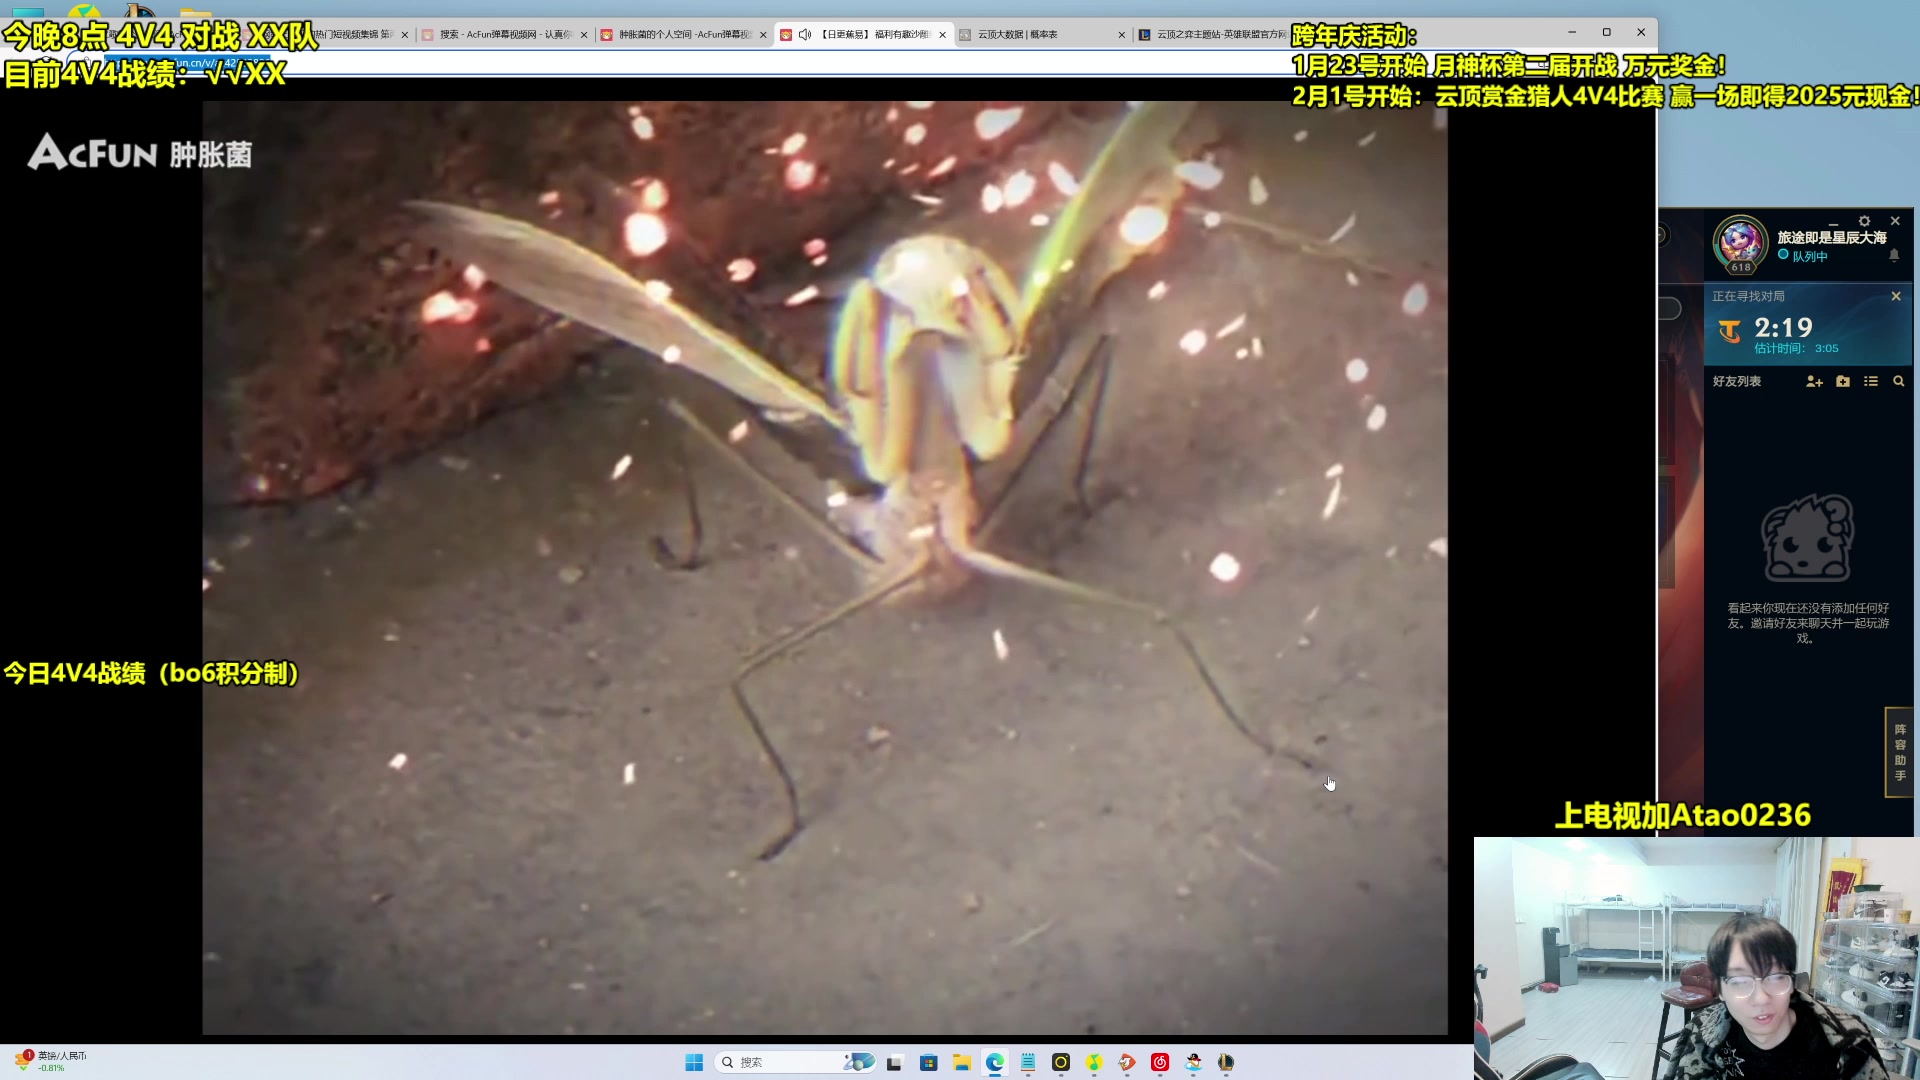Click add friend icon in friends list

1814,381
